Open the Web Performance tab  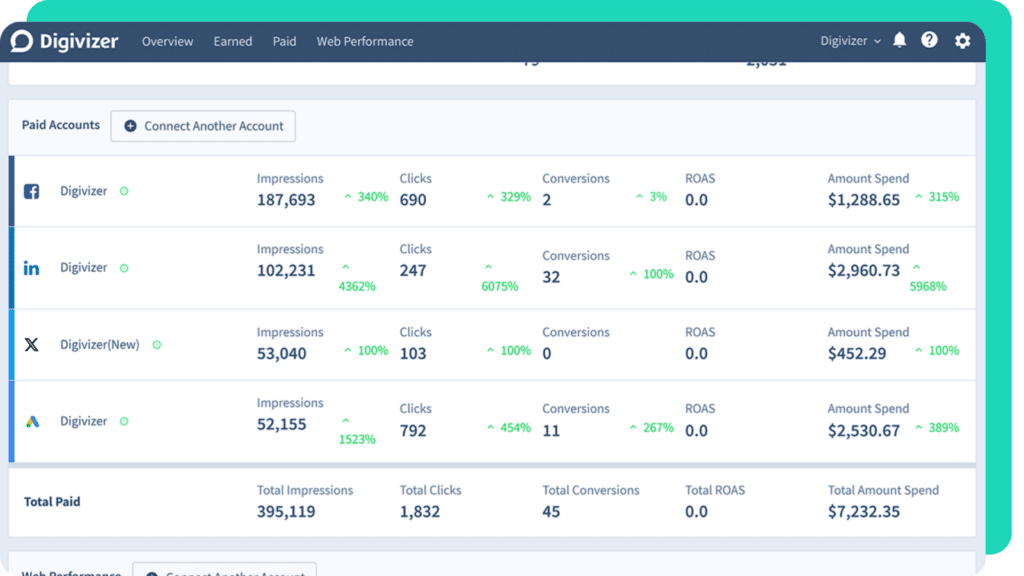(x=364, y=41)
